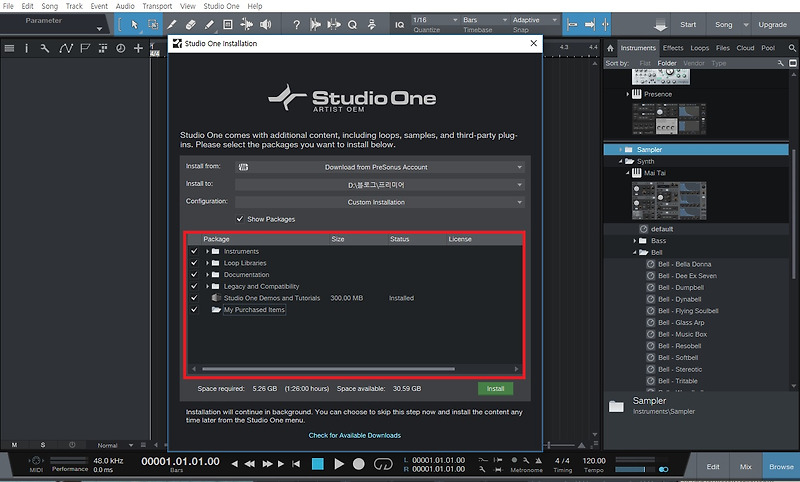Viewport: 800px width, 482px height.
Task: Toggle the Browse button
Action: tap(781, 467)
